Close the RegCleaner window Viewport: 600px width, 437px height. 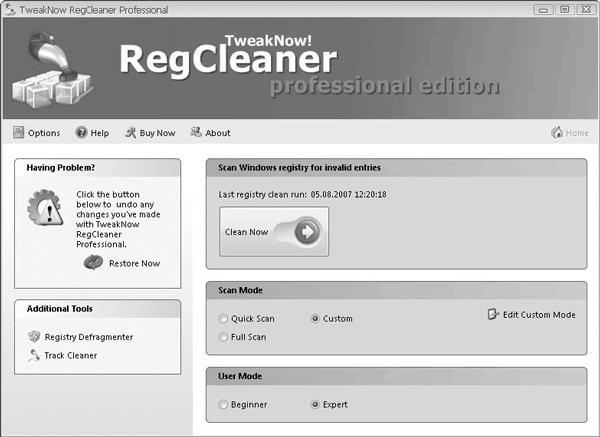(586, 10)
